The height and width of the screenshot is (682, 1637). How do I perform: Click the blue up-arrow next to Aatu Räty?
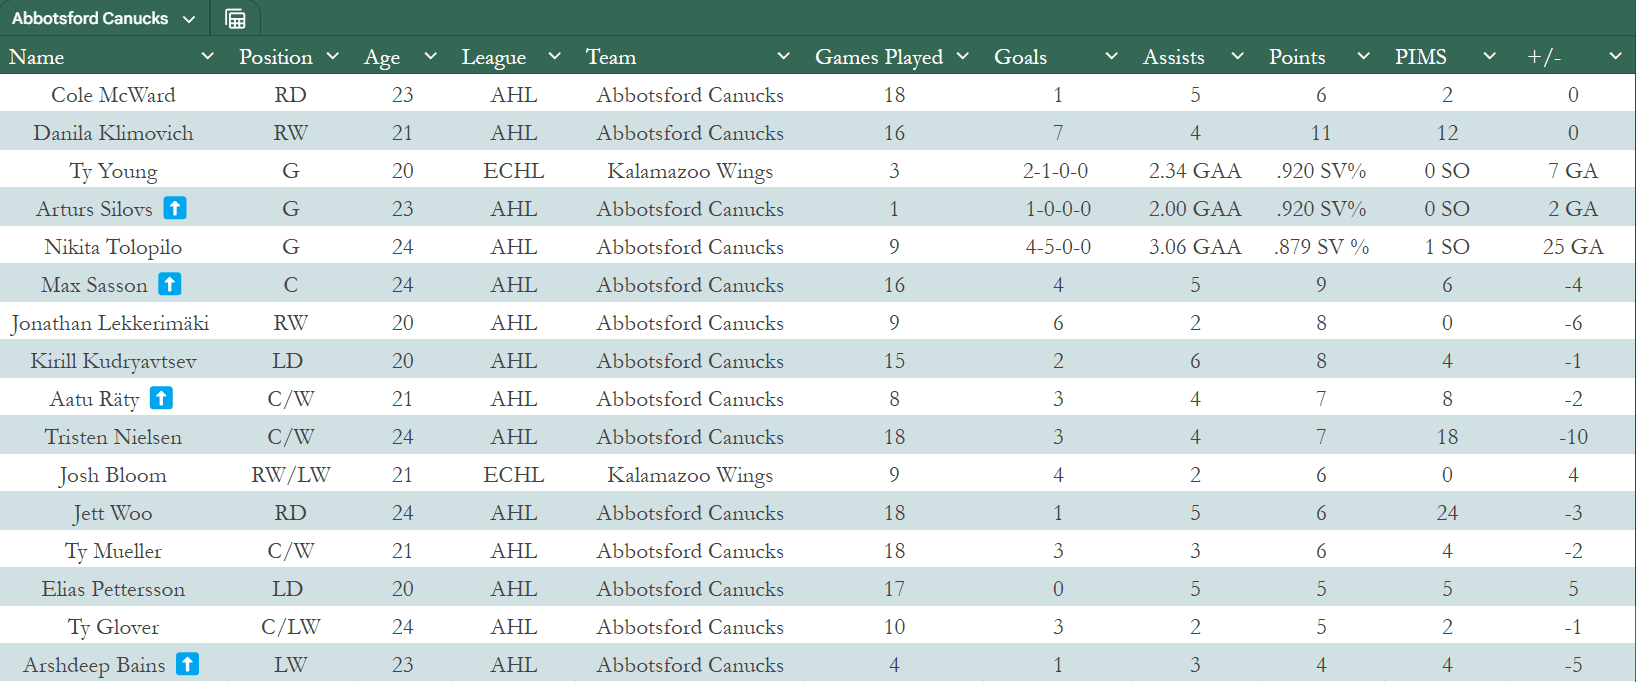coord(161,398)
